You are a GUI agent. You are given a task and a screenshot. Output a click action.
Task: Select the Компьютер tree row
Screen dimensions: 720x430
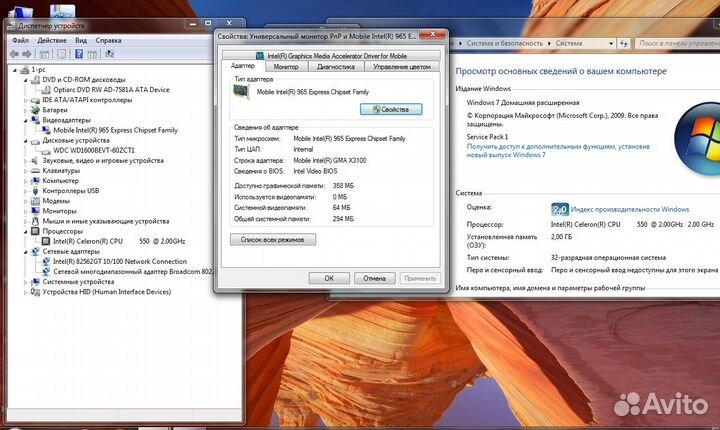61,181
